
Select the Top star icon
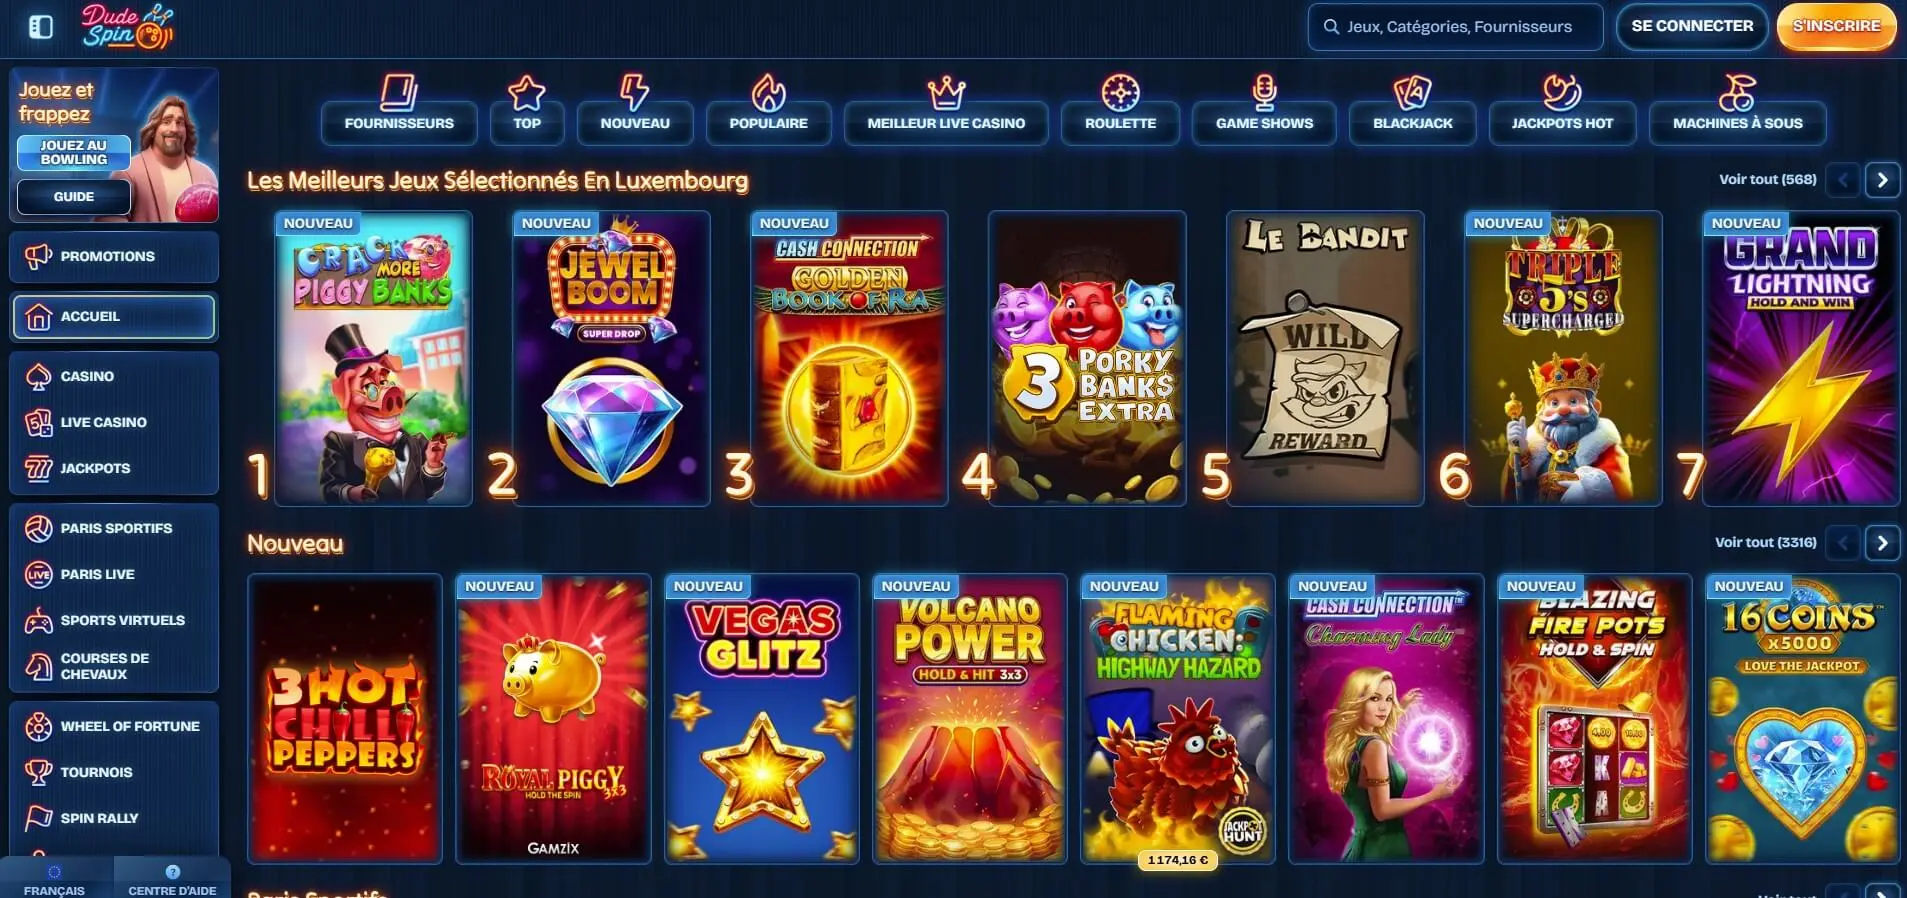point(527,93)
